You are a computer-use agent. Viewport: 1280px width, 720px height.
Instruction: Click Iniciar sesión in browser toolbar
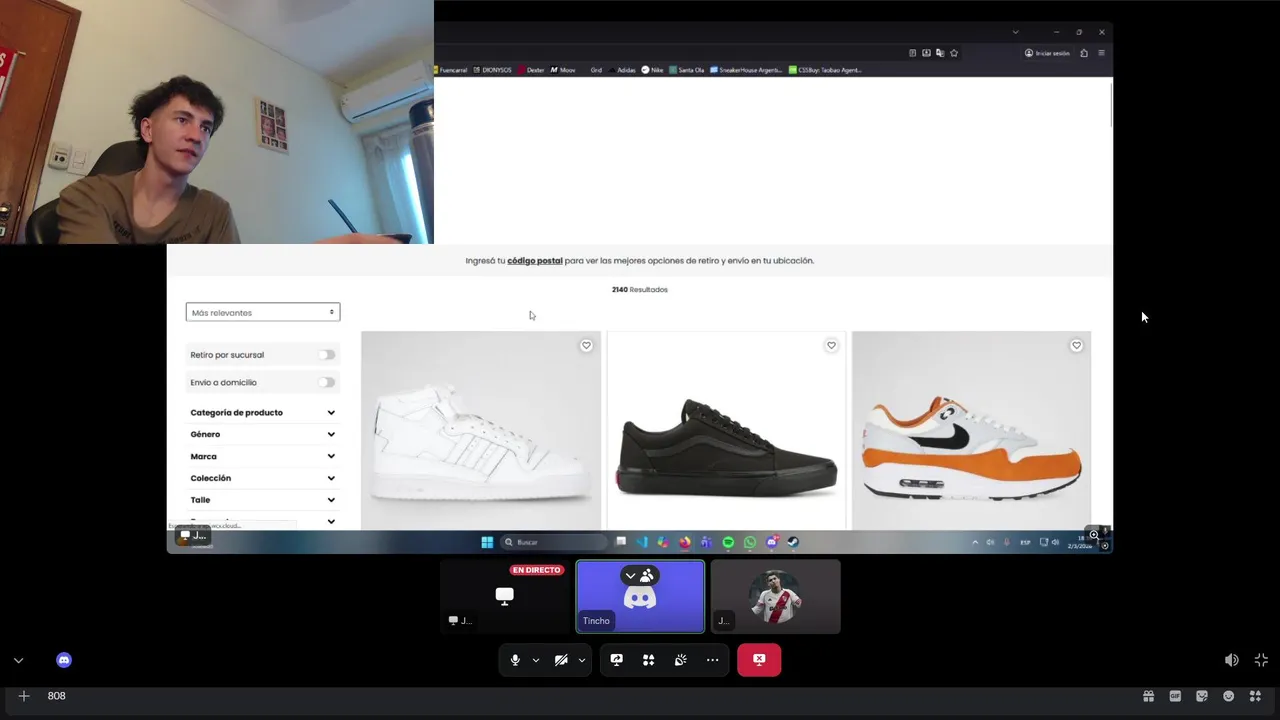(1047, 53)
